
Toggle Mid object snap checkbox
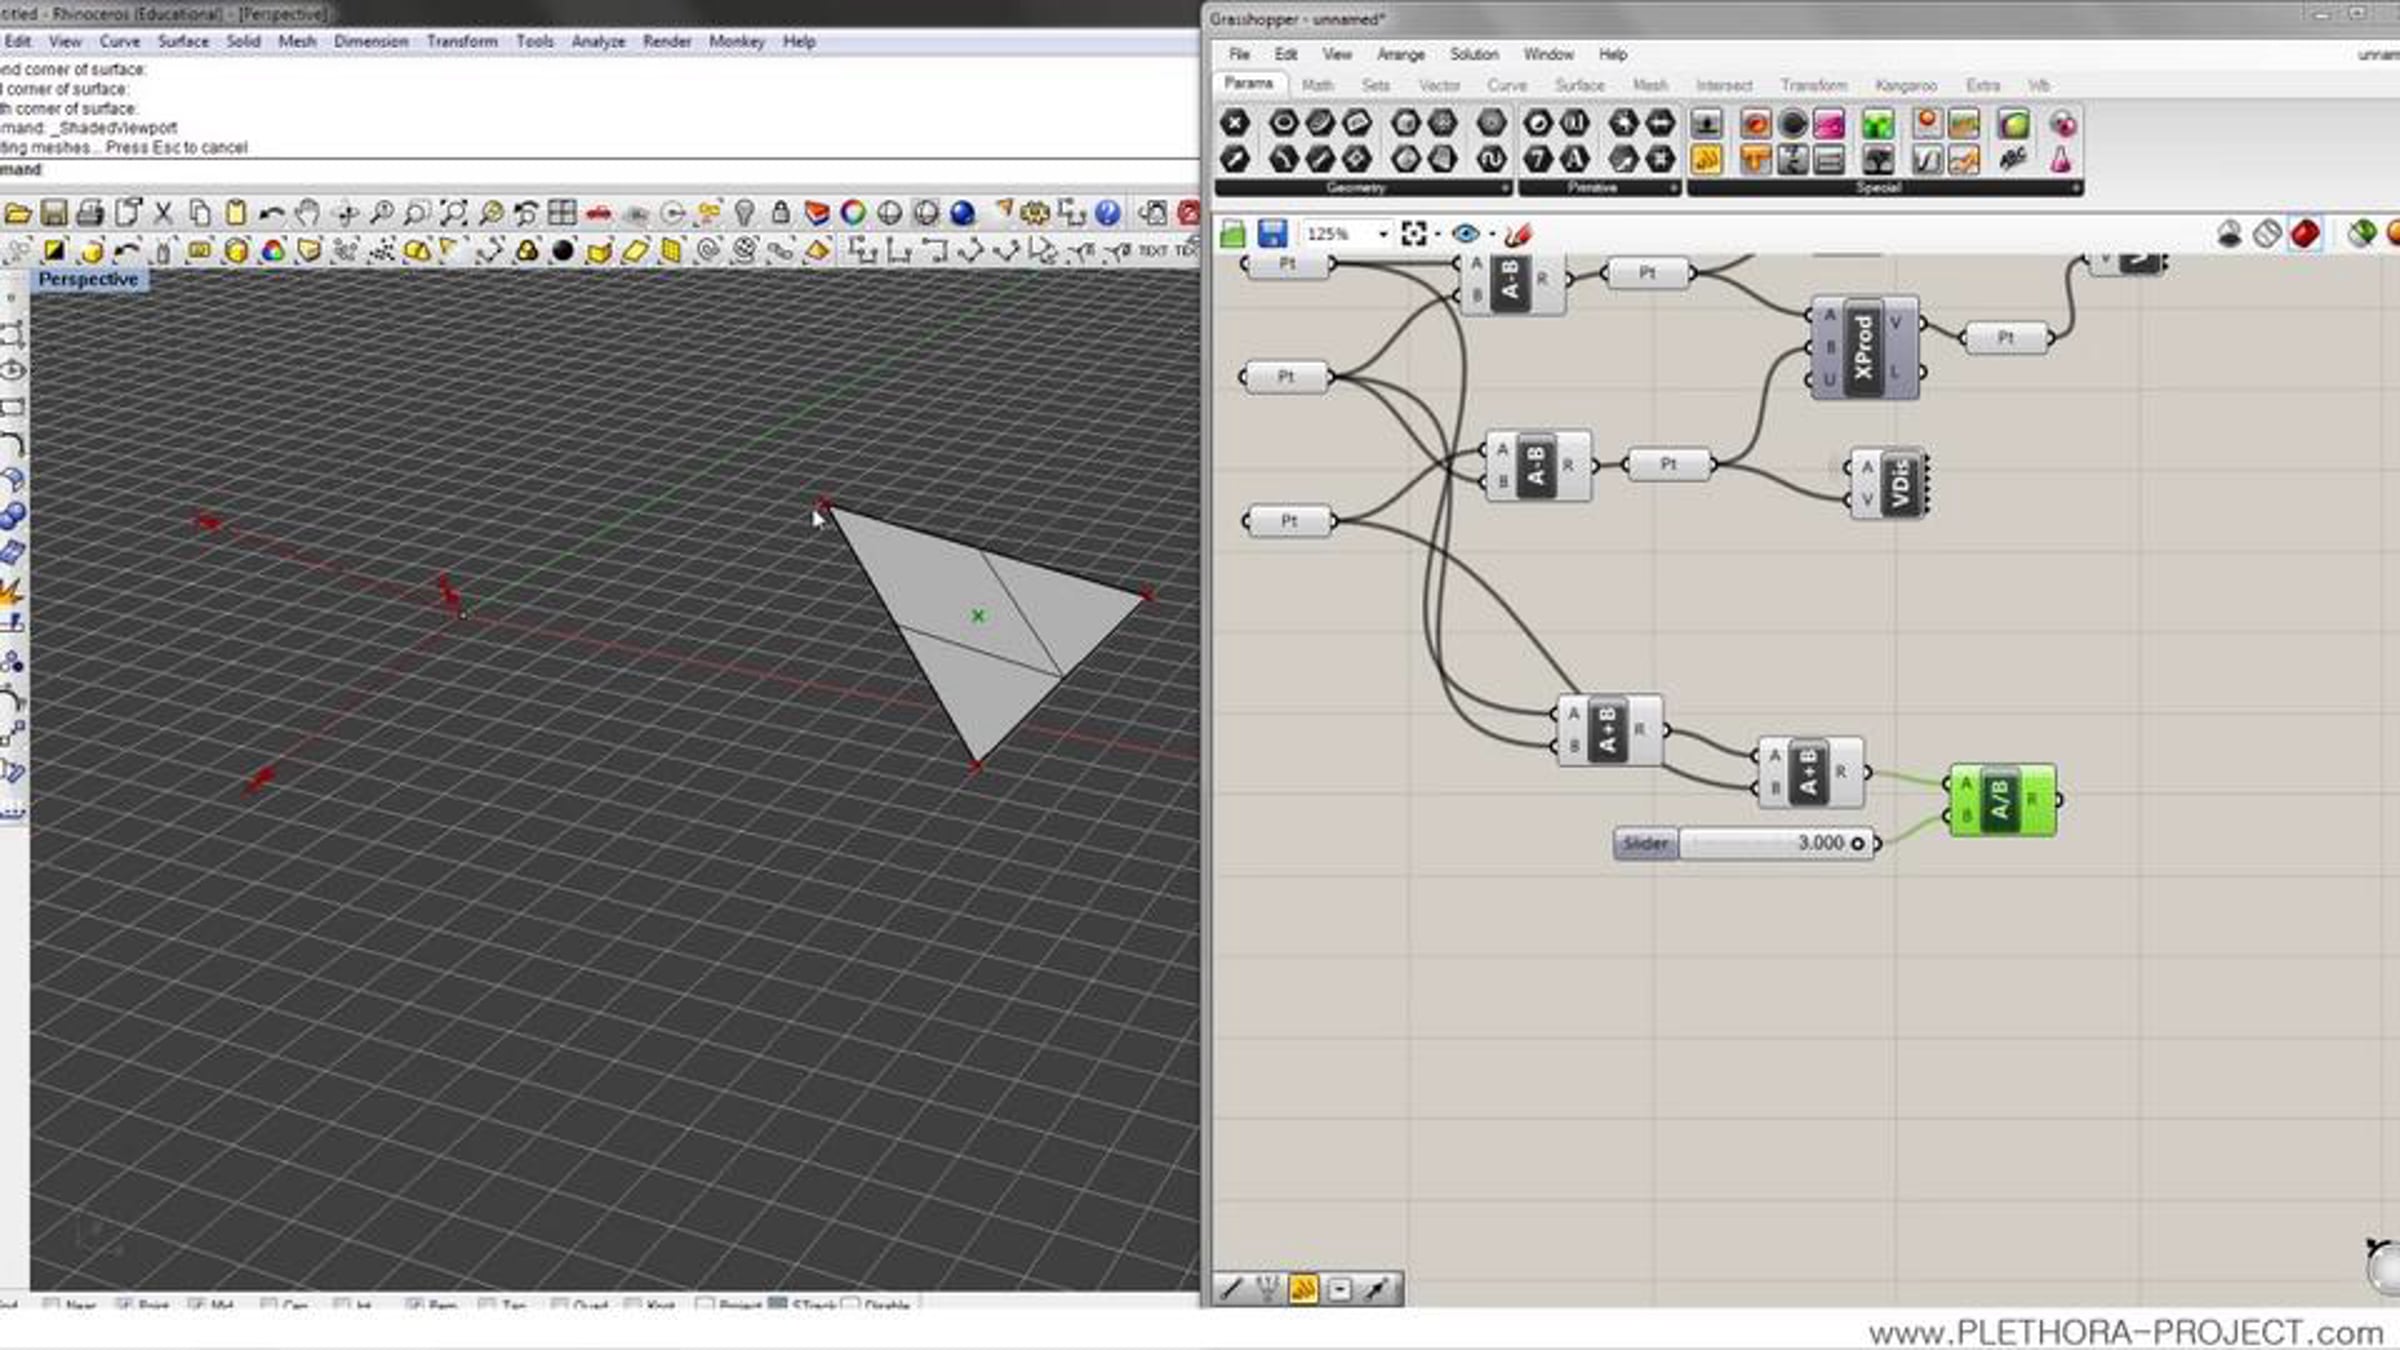197,1305
